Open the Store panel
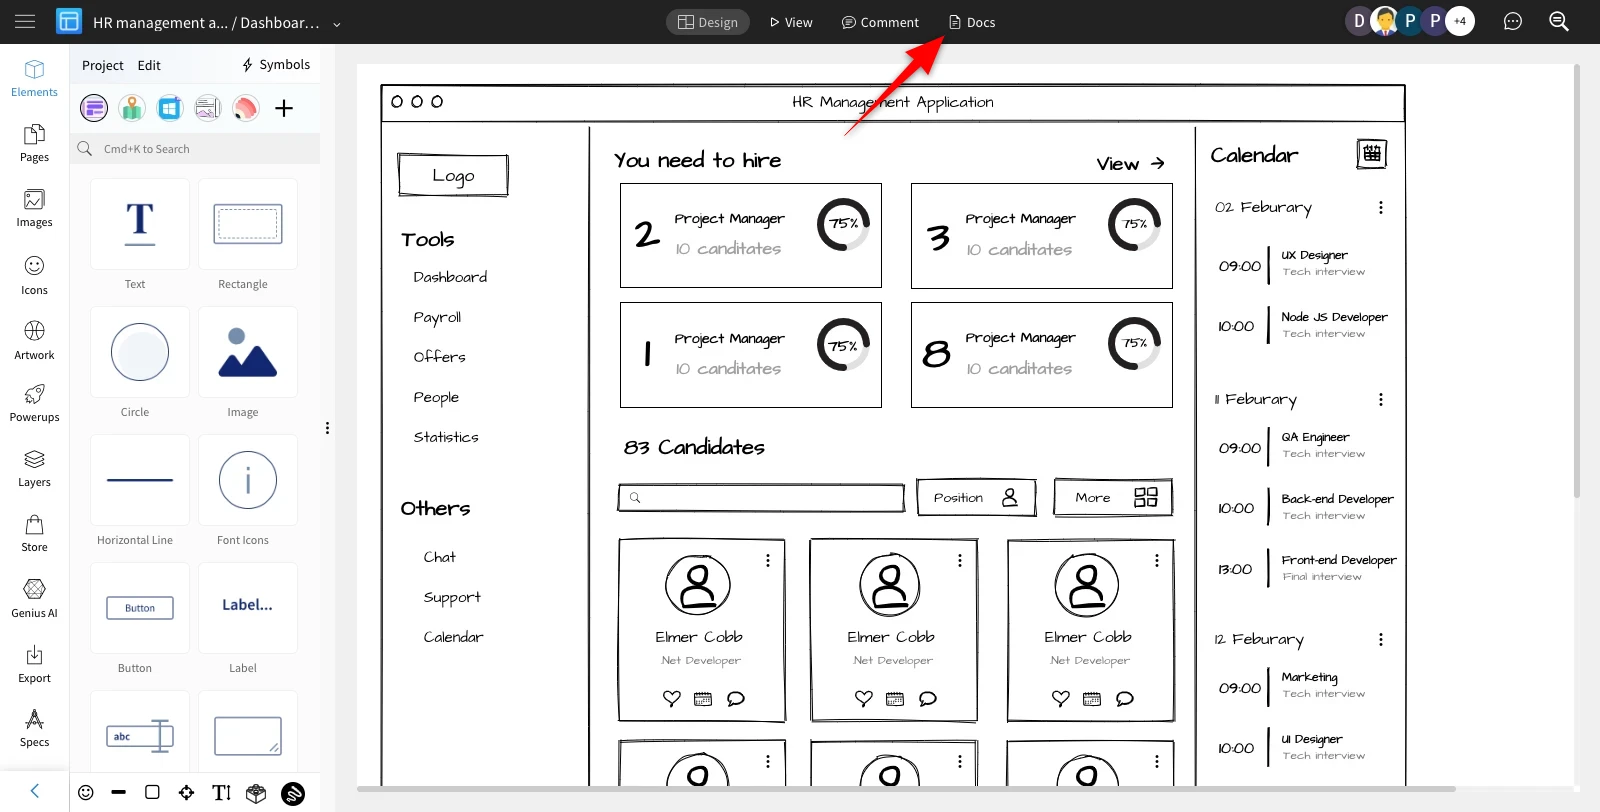The height and width of the screenshot is (812, 1600). [34, 534]
